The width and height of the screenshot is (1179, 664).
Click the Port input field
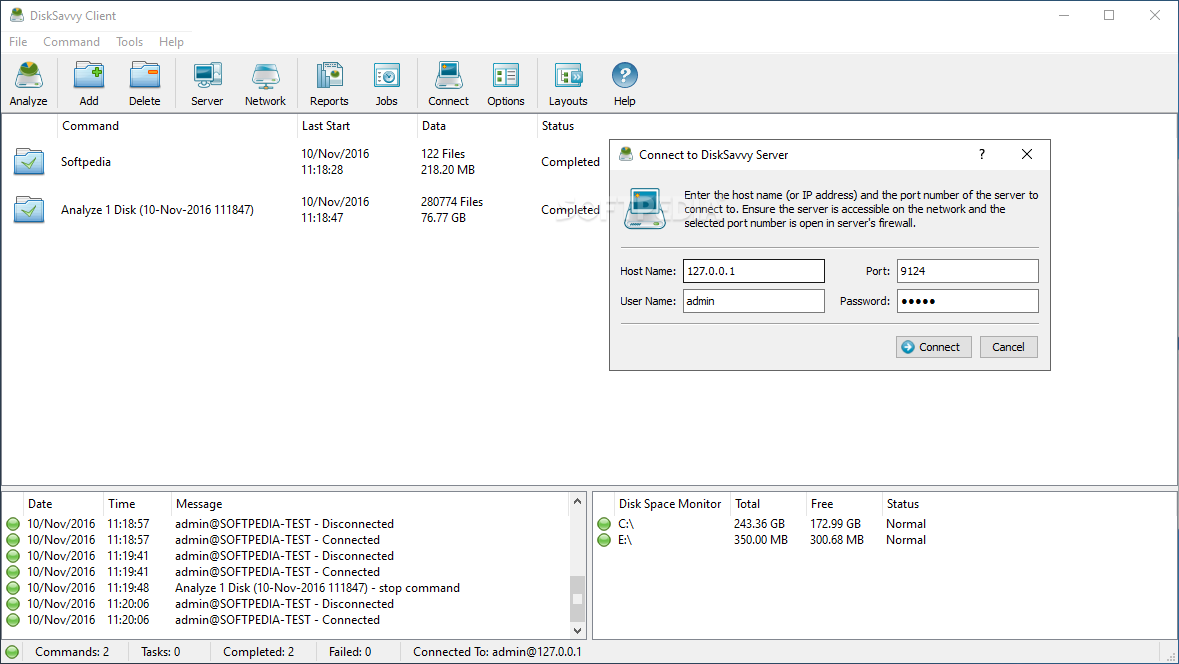[x=967, y=271]
